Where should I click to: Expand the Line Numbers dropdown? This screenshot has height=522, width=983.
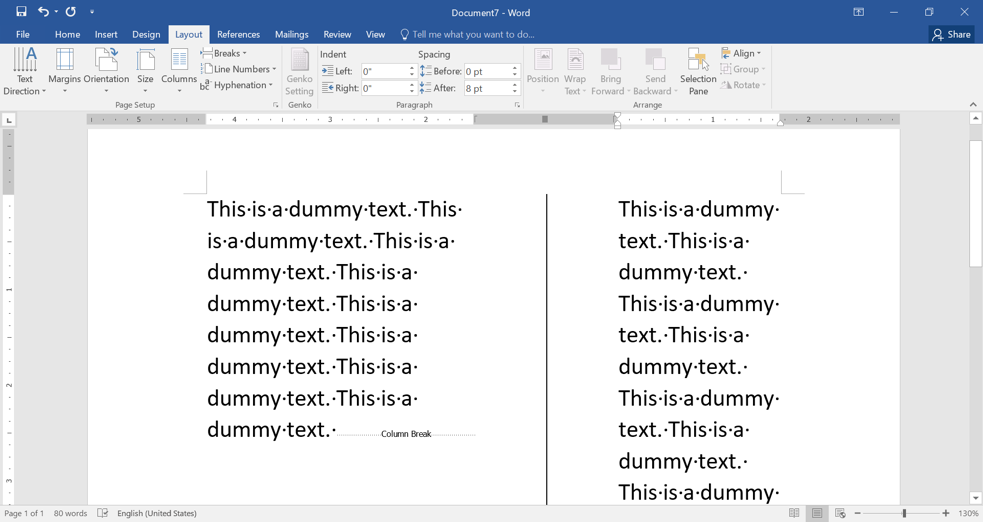click(240, 69)
